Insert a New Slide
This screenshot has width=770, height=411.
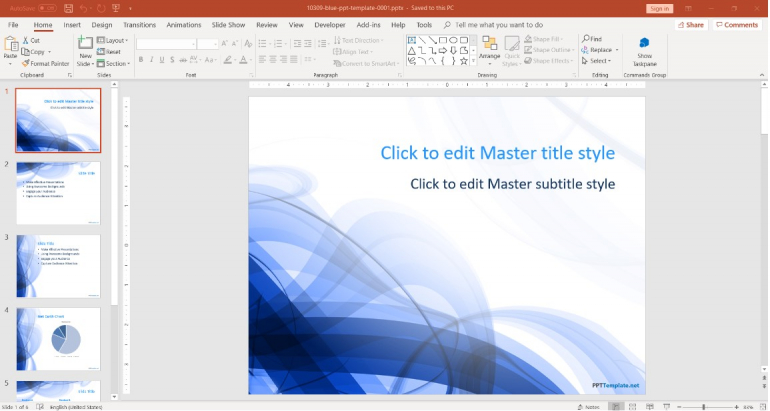tap(86, 51)
